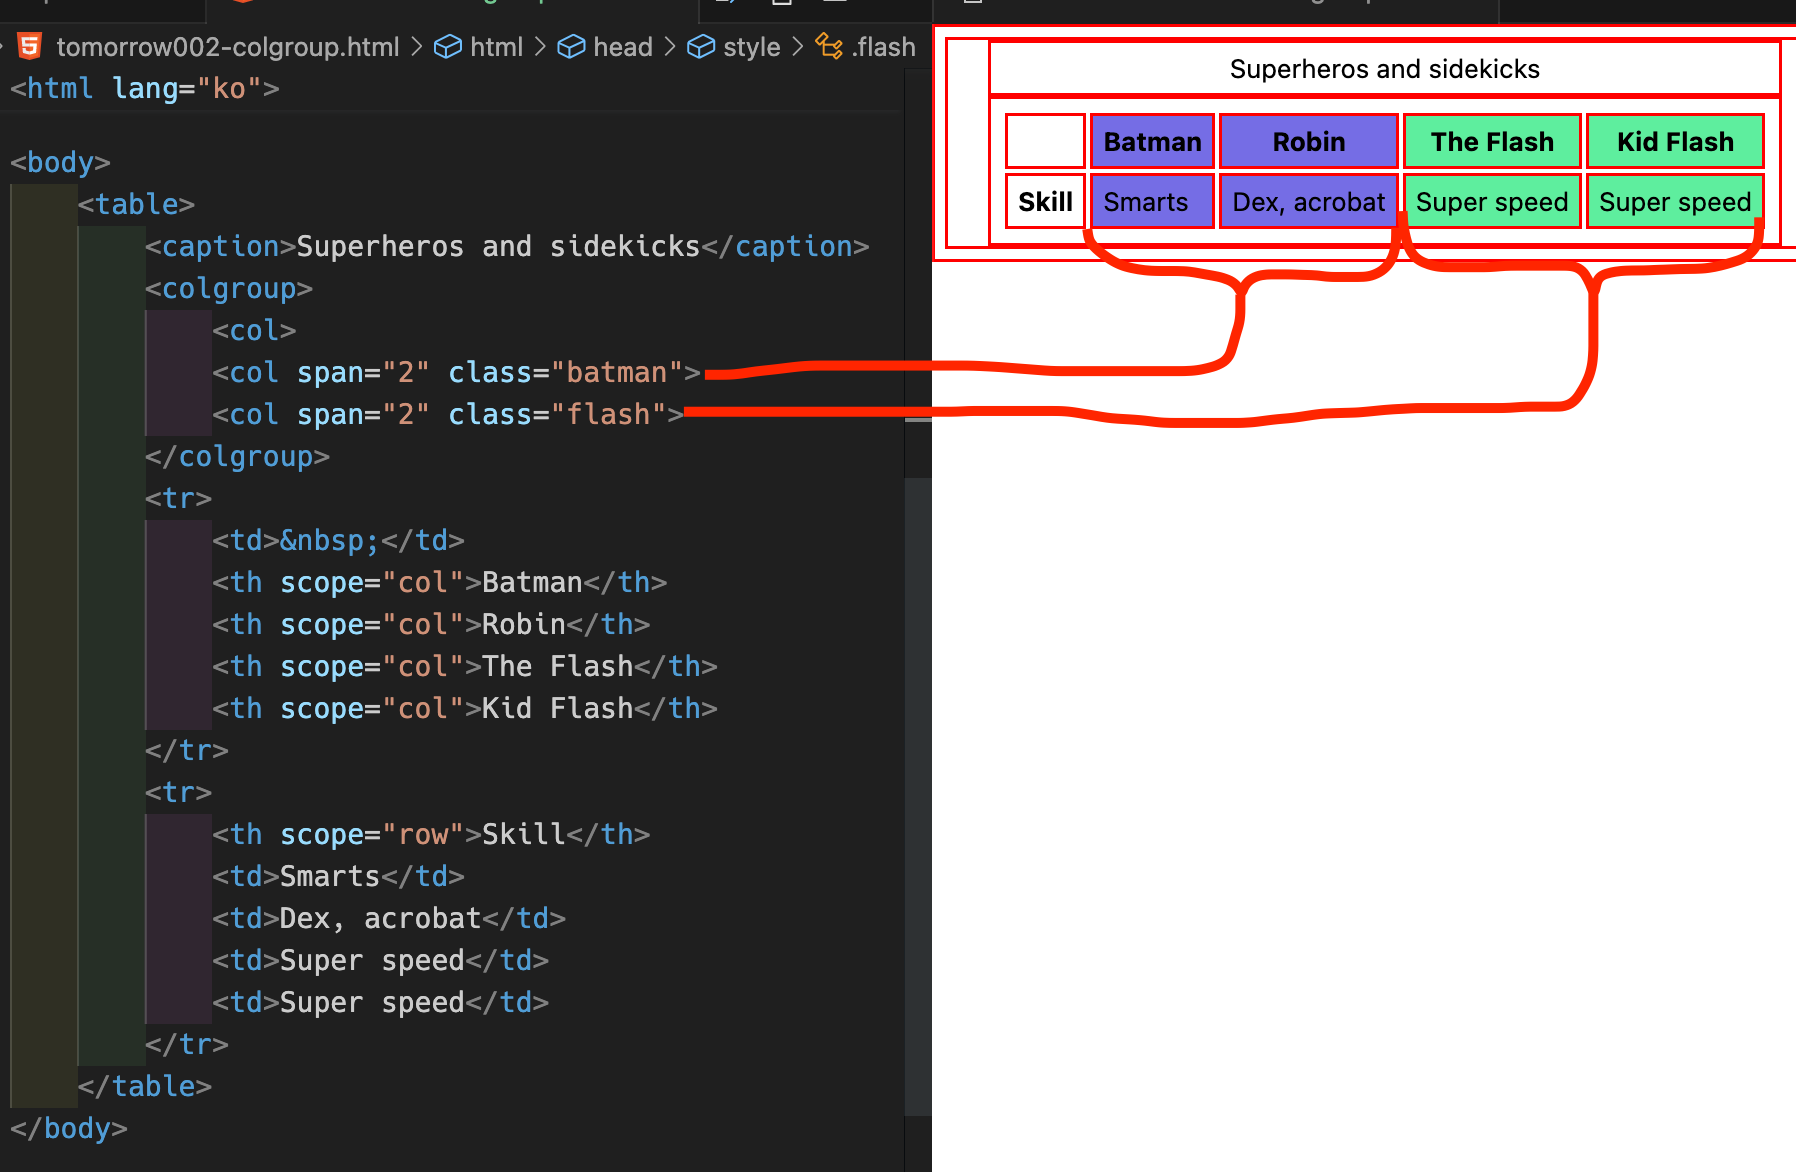Click the th scope="col" Kid Flash line

click(465, 708)
